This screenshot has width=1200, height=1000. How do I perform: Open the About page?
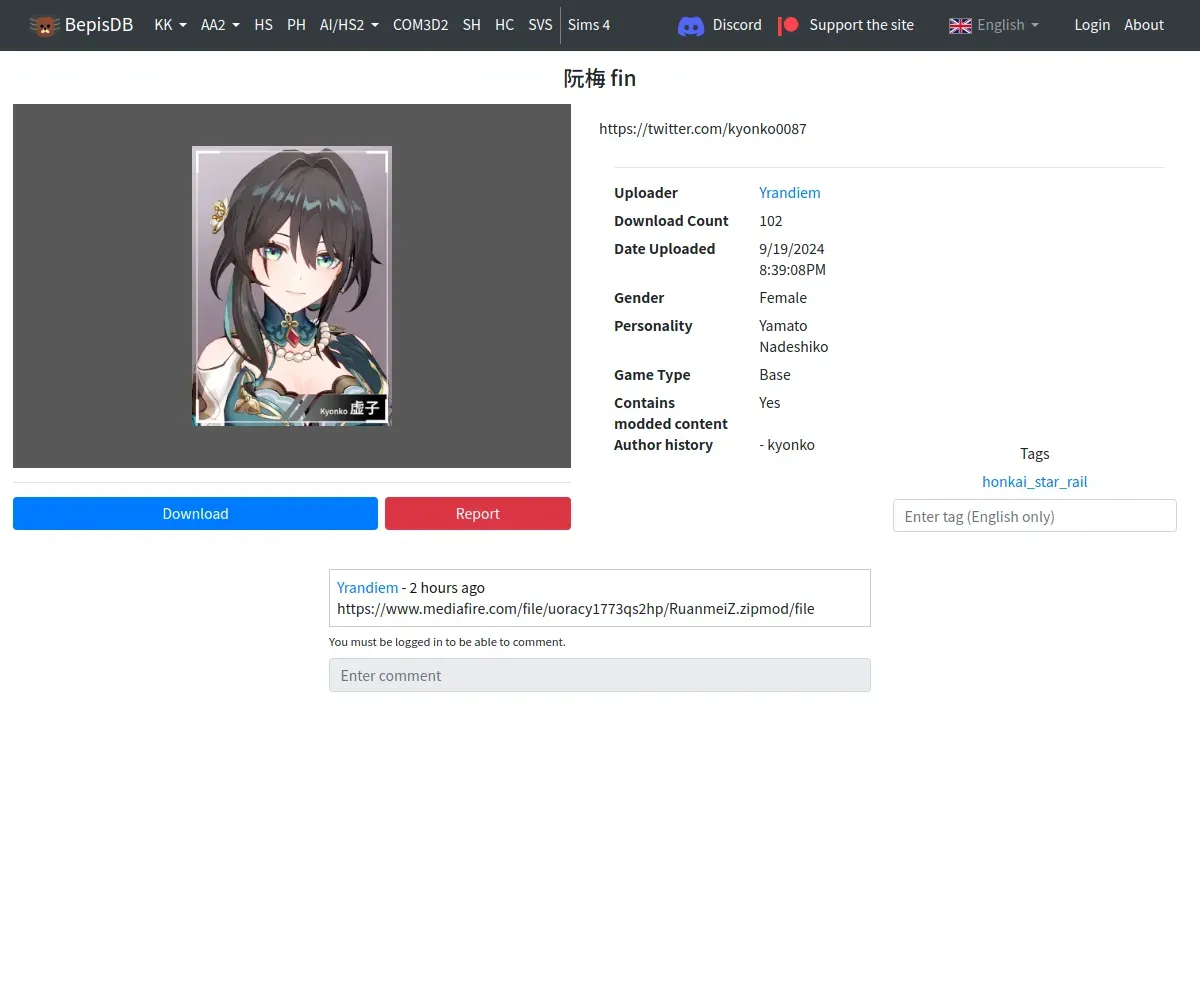1144,25
